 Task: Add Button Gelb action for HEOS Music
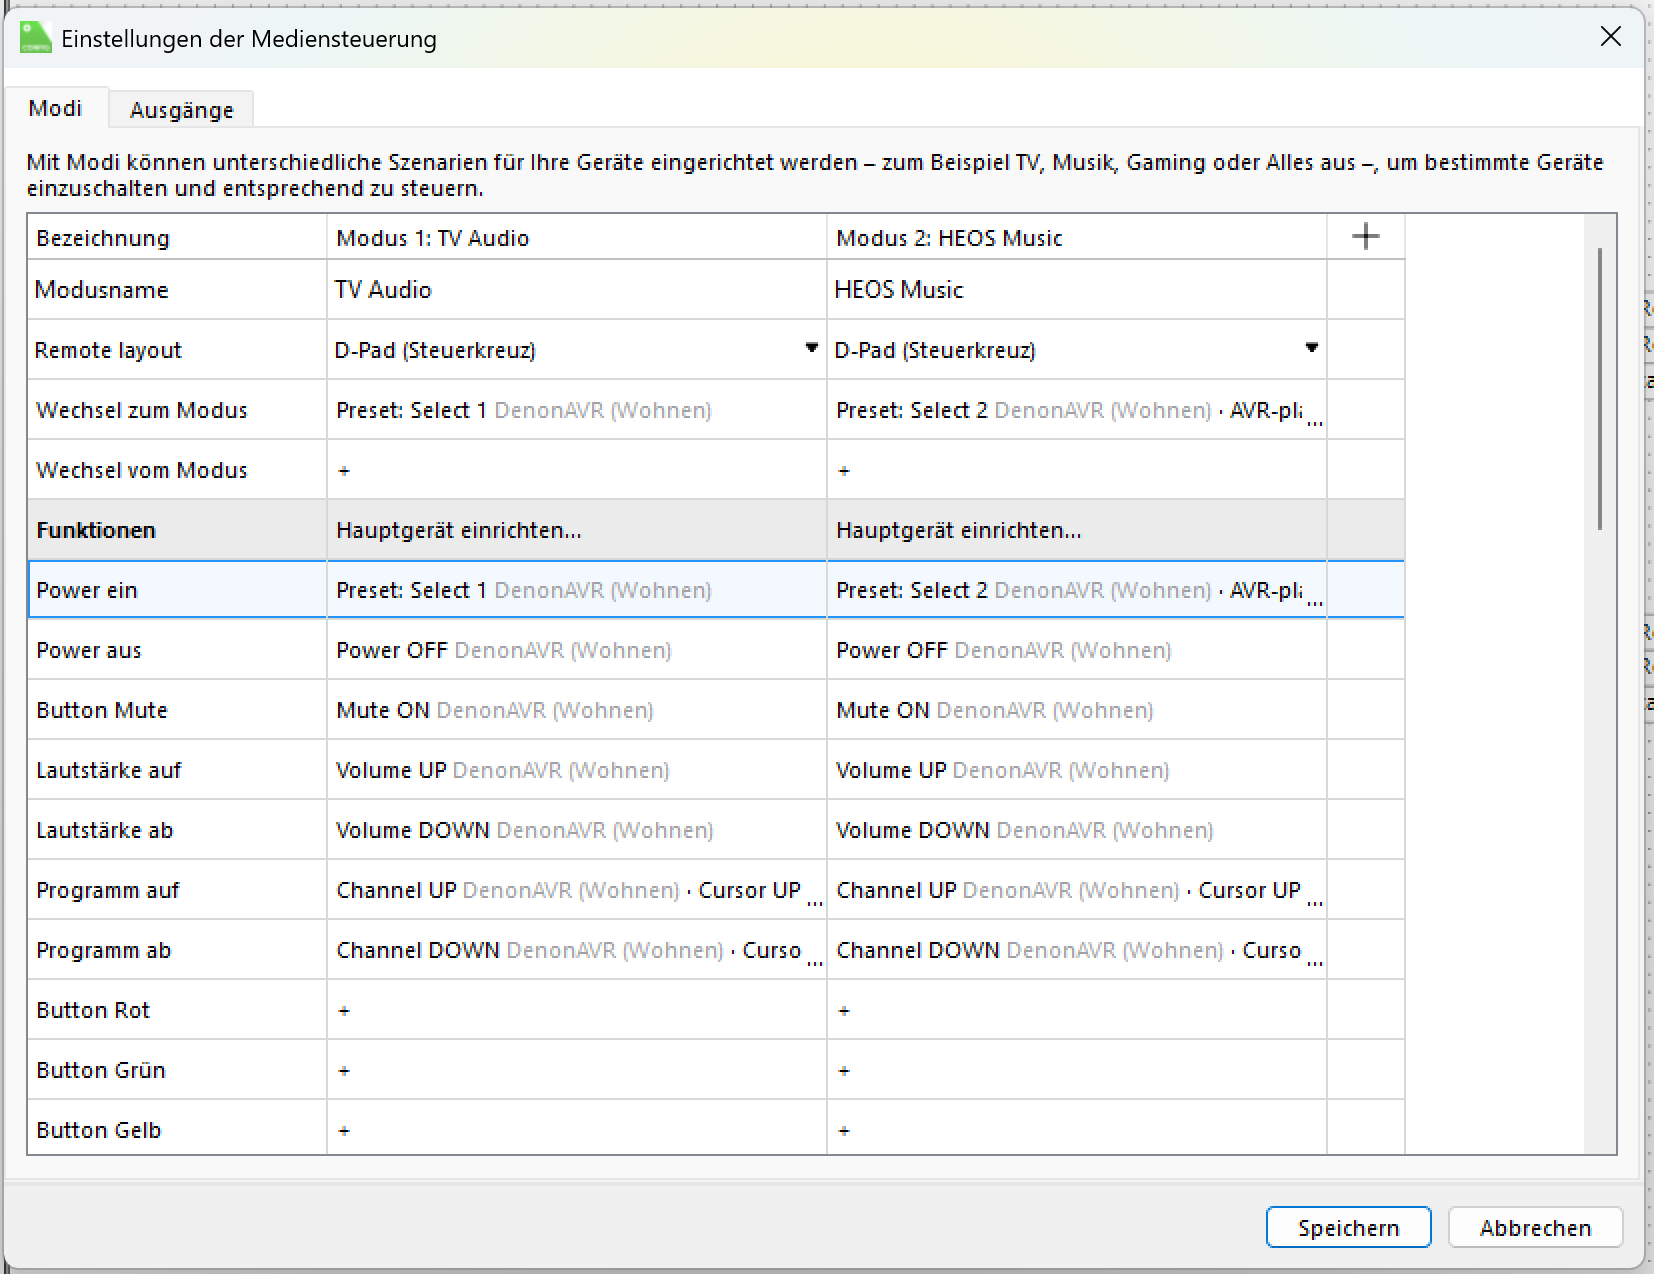(844, 1131)
